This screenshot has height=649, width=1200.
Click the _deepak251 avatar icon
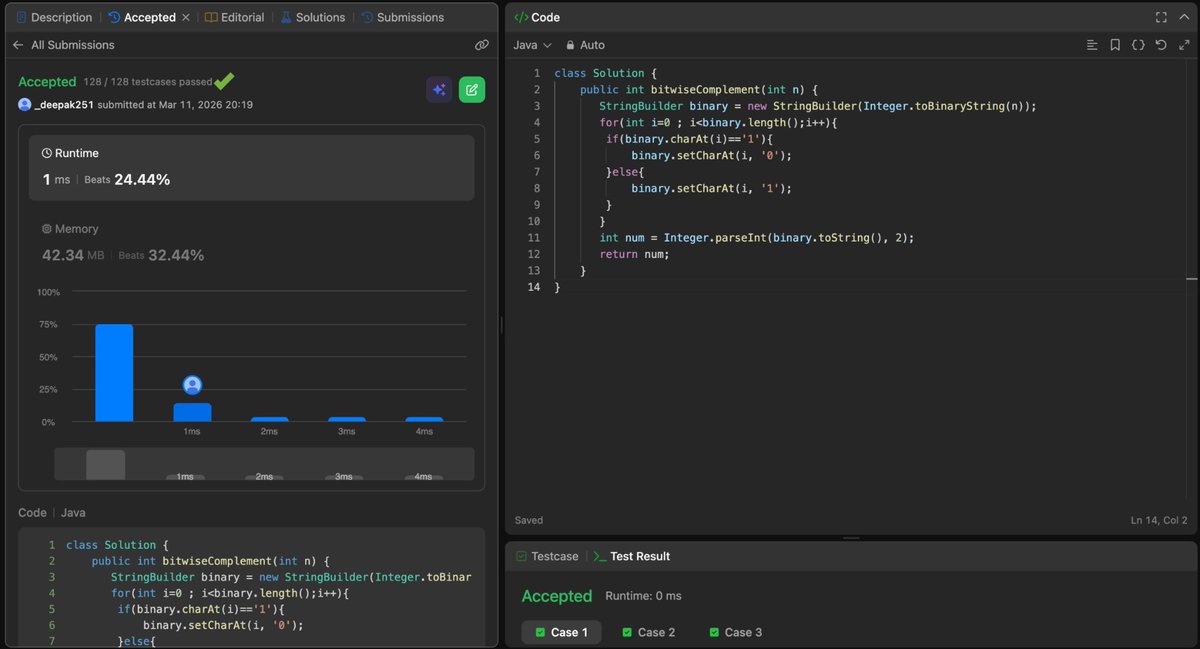[24, 105]
